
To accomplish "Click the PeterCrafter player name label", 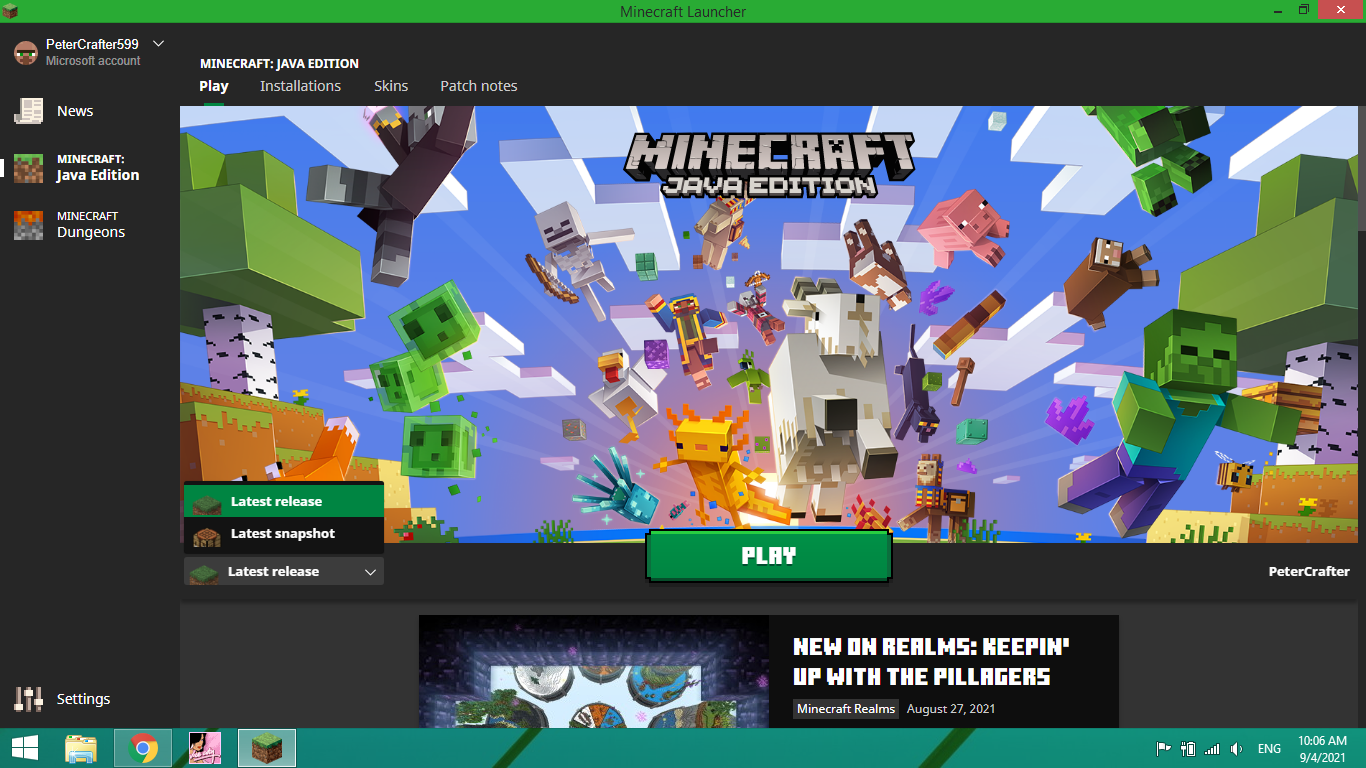I will [x=1309, y=572].
